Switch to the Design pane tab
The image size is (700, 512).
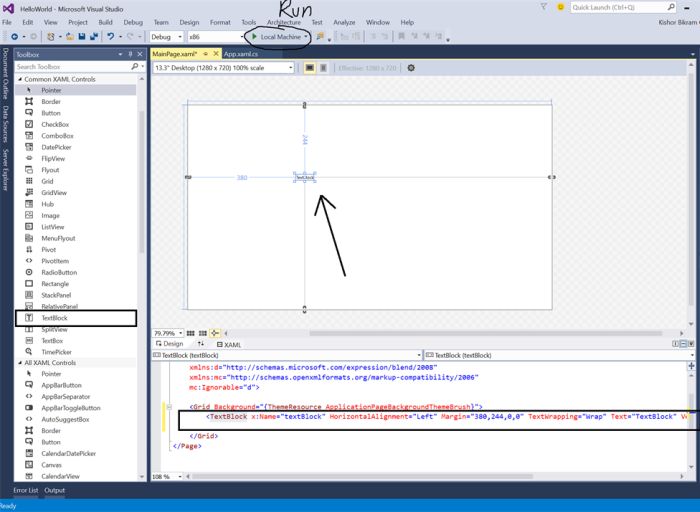pyautogui.click(x=169, y=344)
